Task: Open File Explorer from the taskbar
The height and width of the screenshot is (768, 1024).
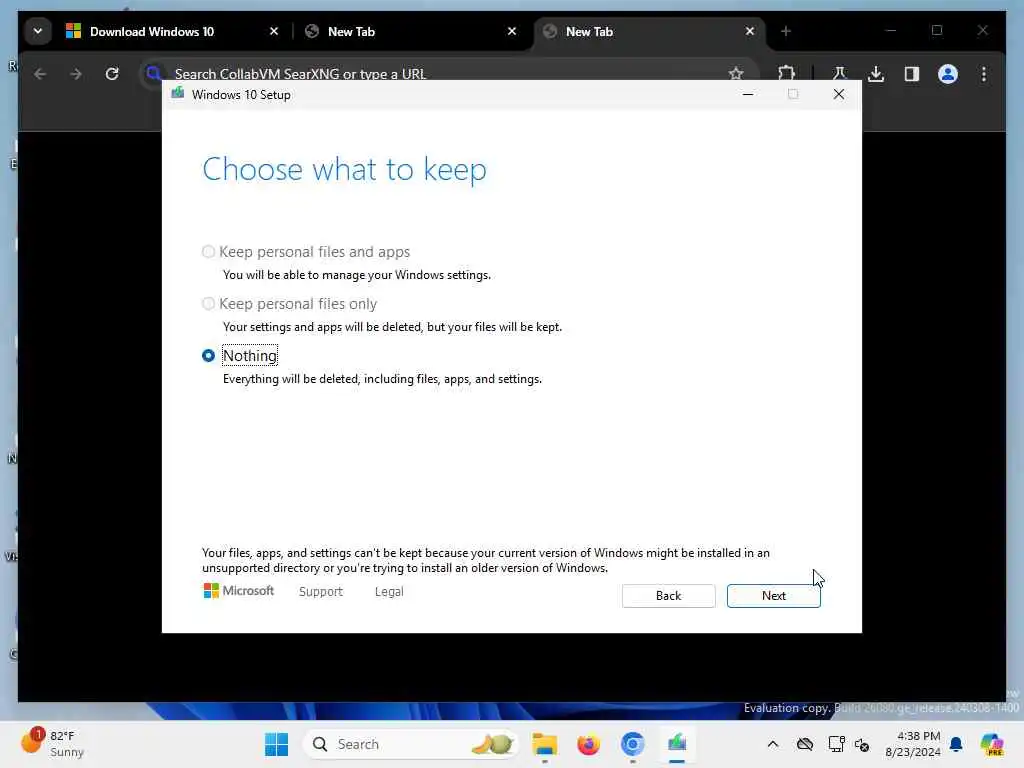Action: click(545, 744)
